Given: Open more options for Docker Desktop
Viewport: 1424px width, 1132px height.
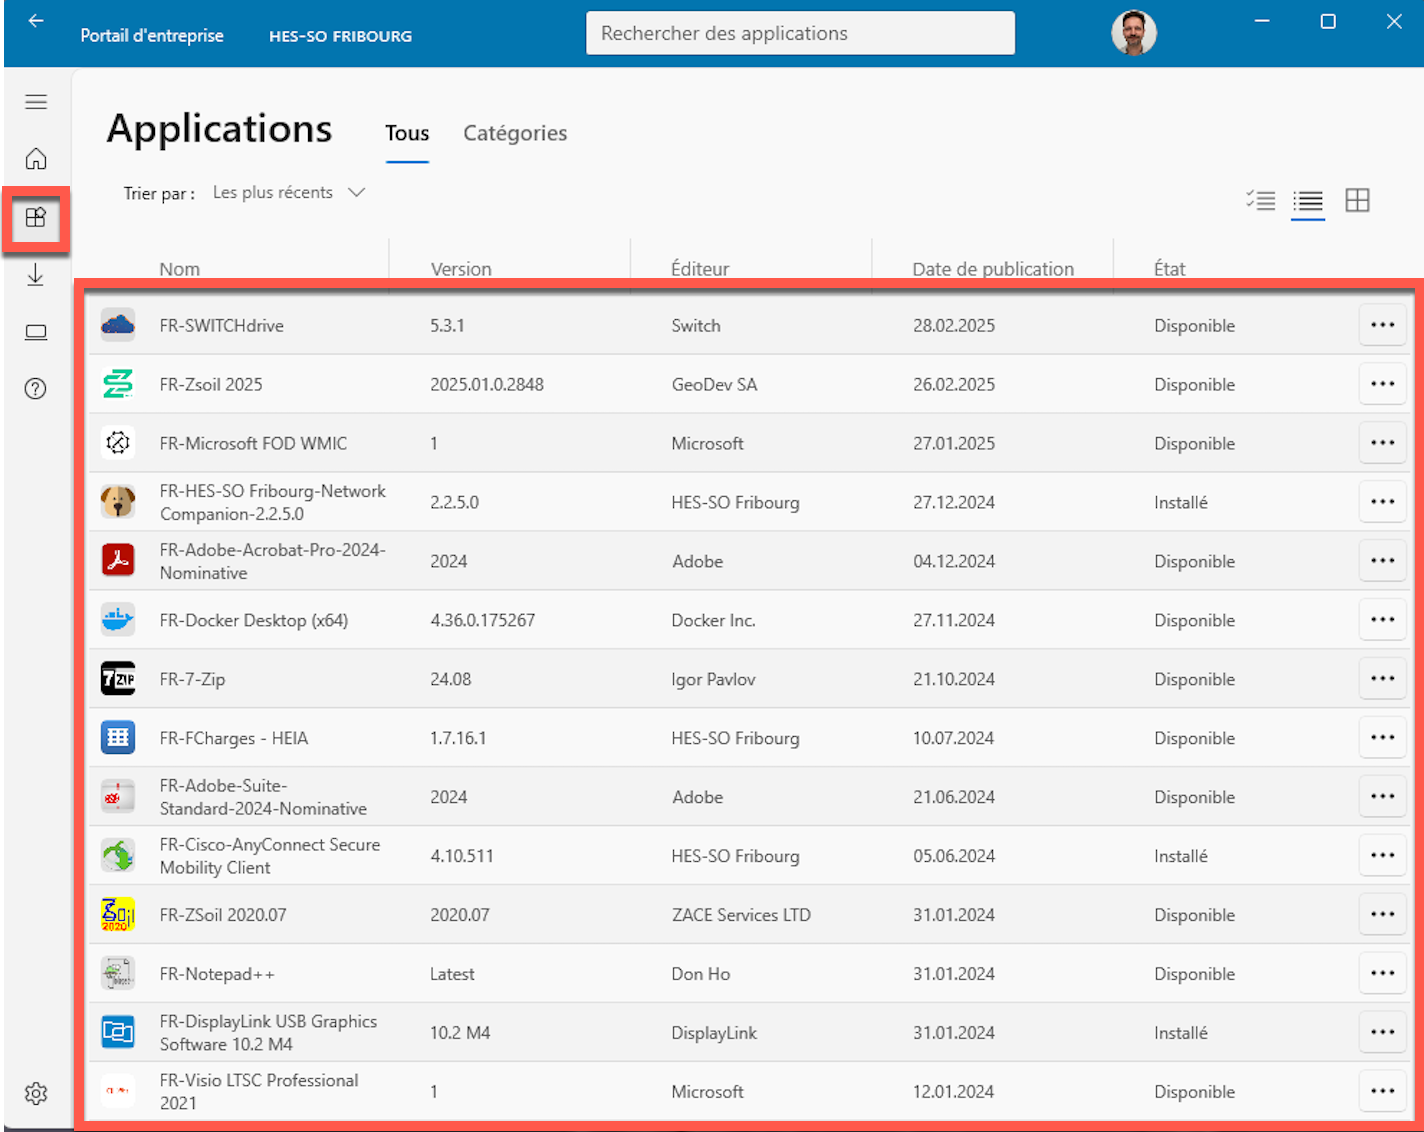Looking at the screenshot, I should (1383, 620).
